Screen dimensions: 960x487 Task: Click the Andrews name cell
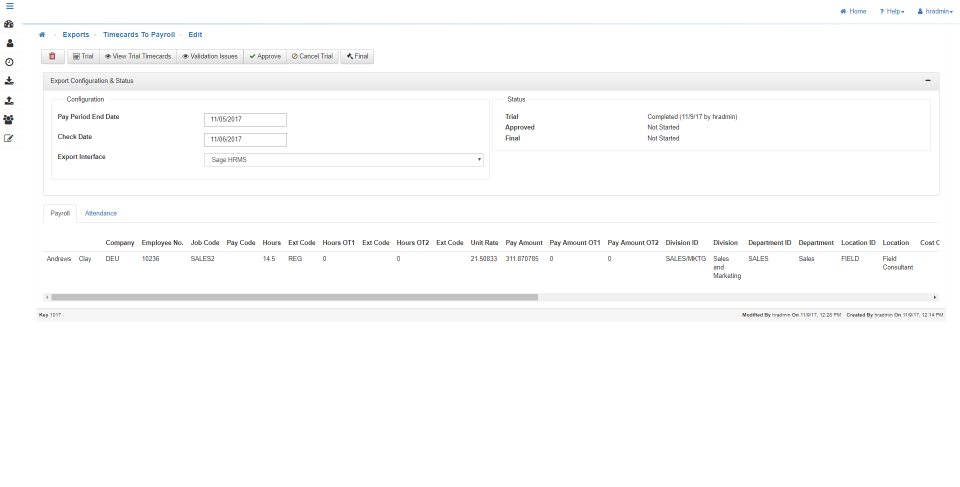pyautogui.click(x=59, y=259)
